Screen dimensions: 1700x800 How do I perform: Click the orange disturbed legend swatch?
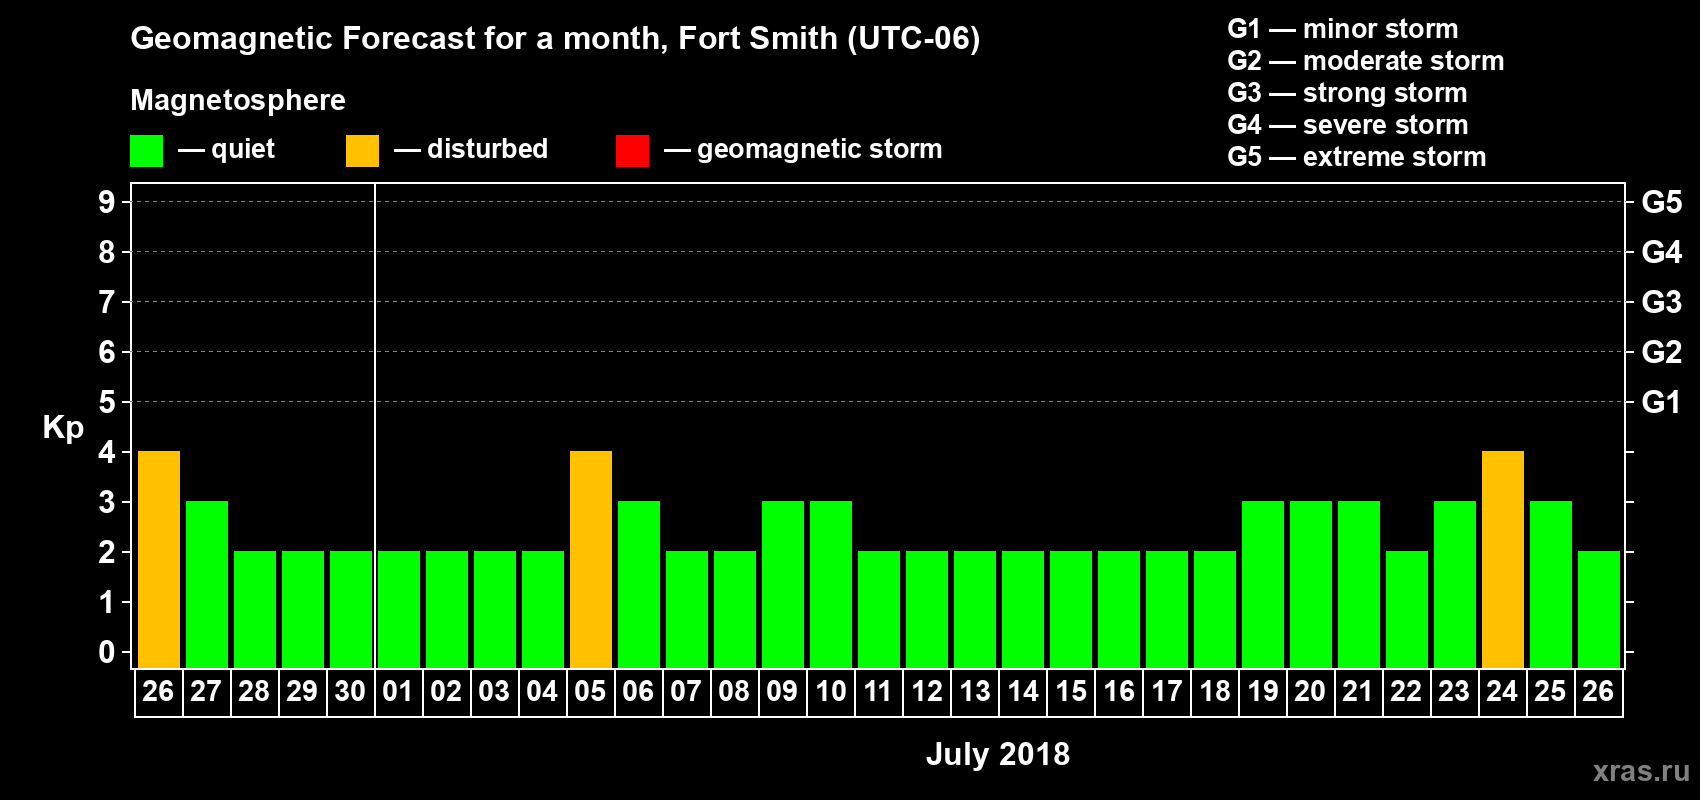pos(362,151)
